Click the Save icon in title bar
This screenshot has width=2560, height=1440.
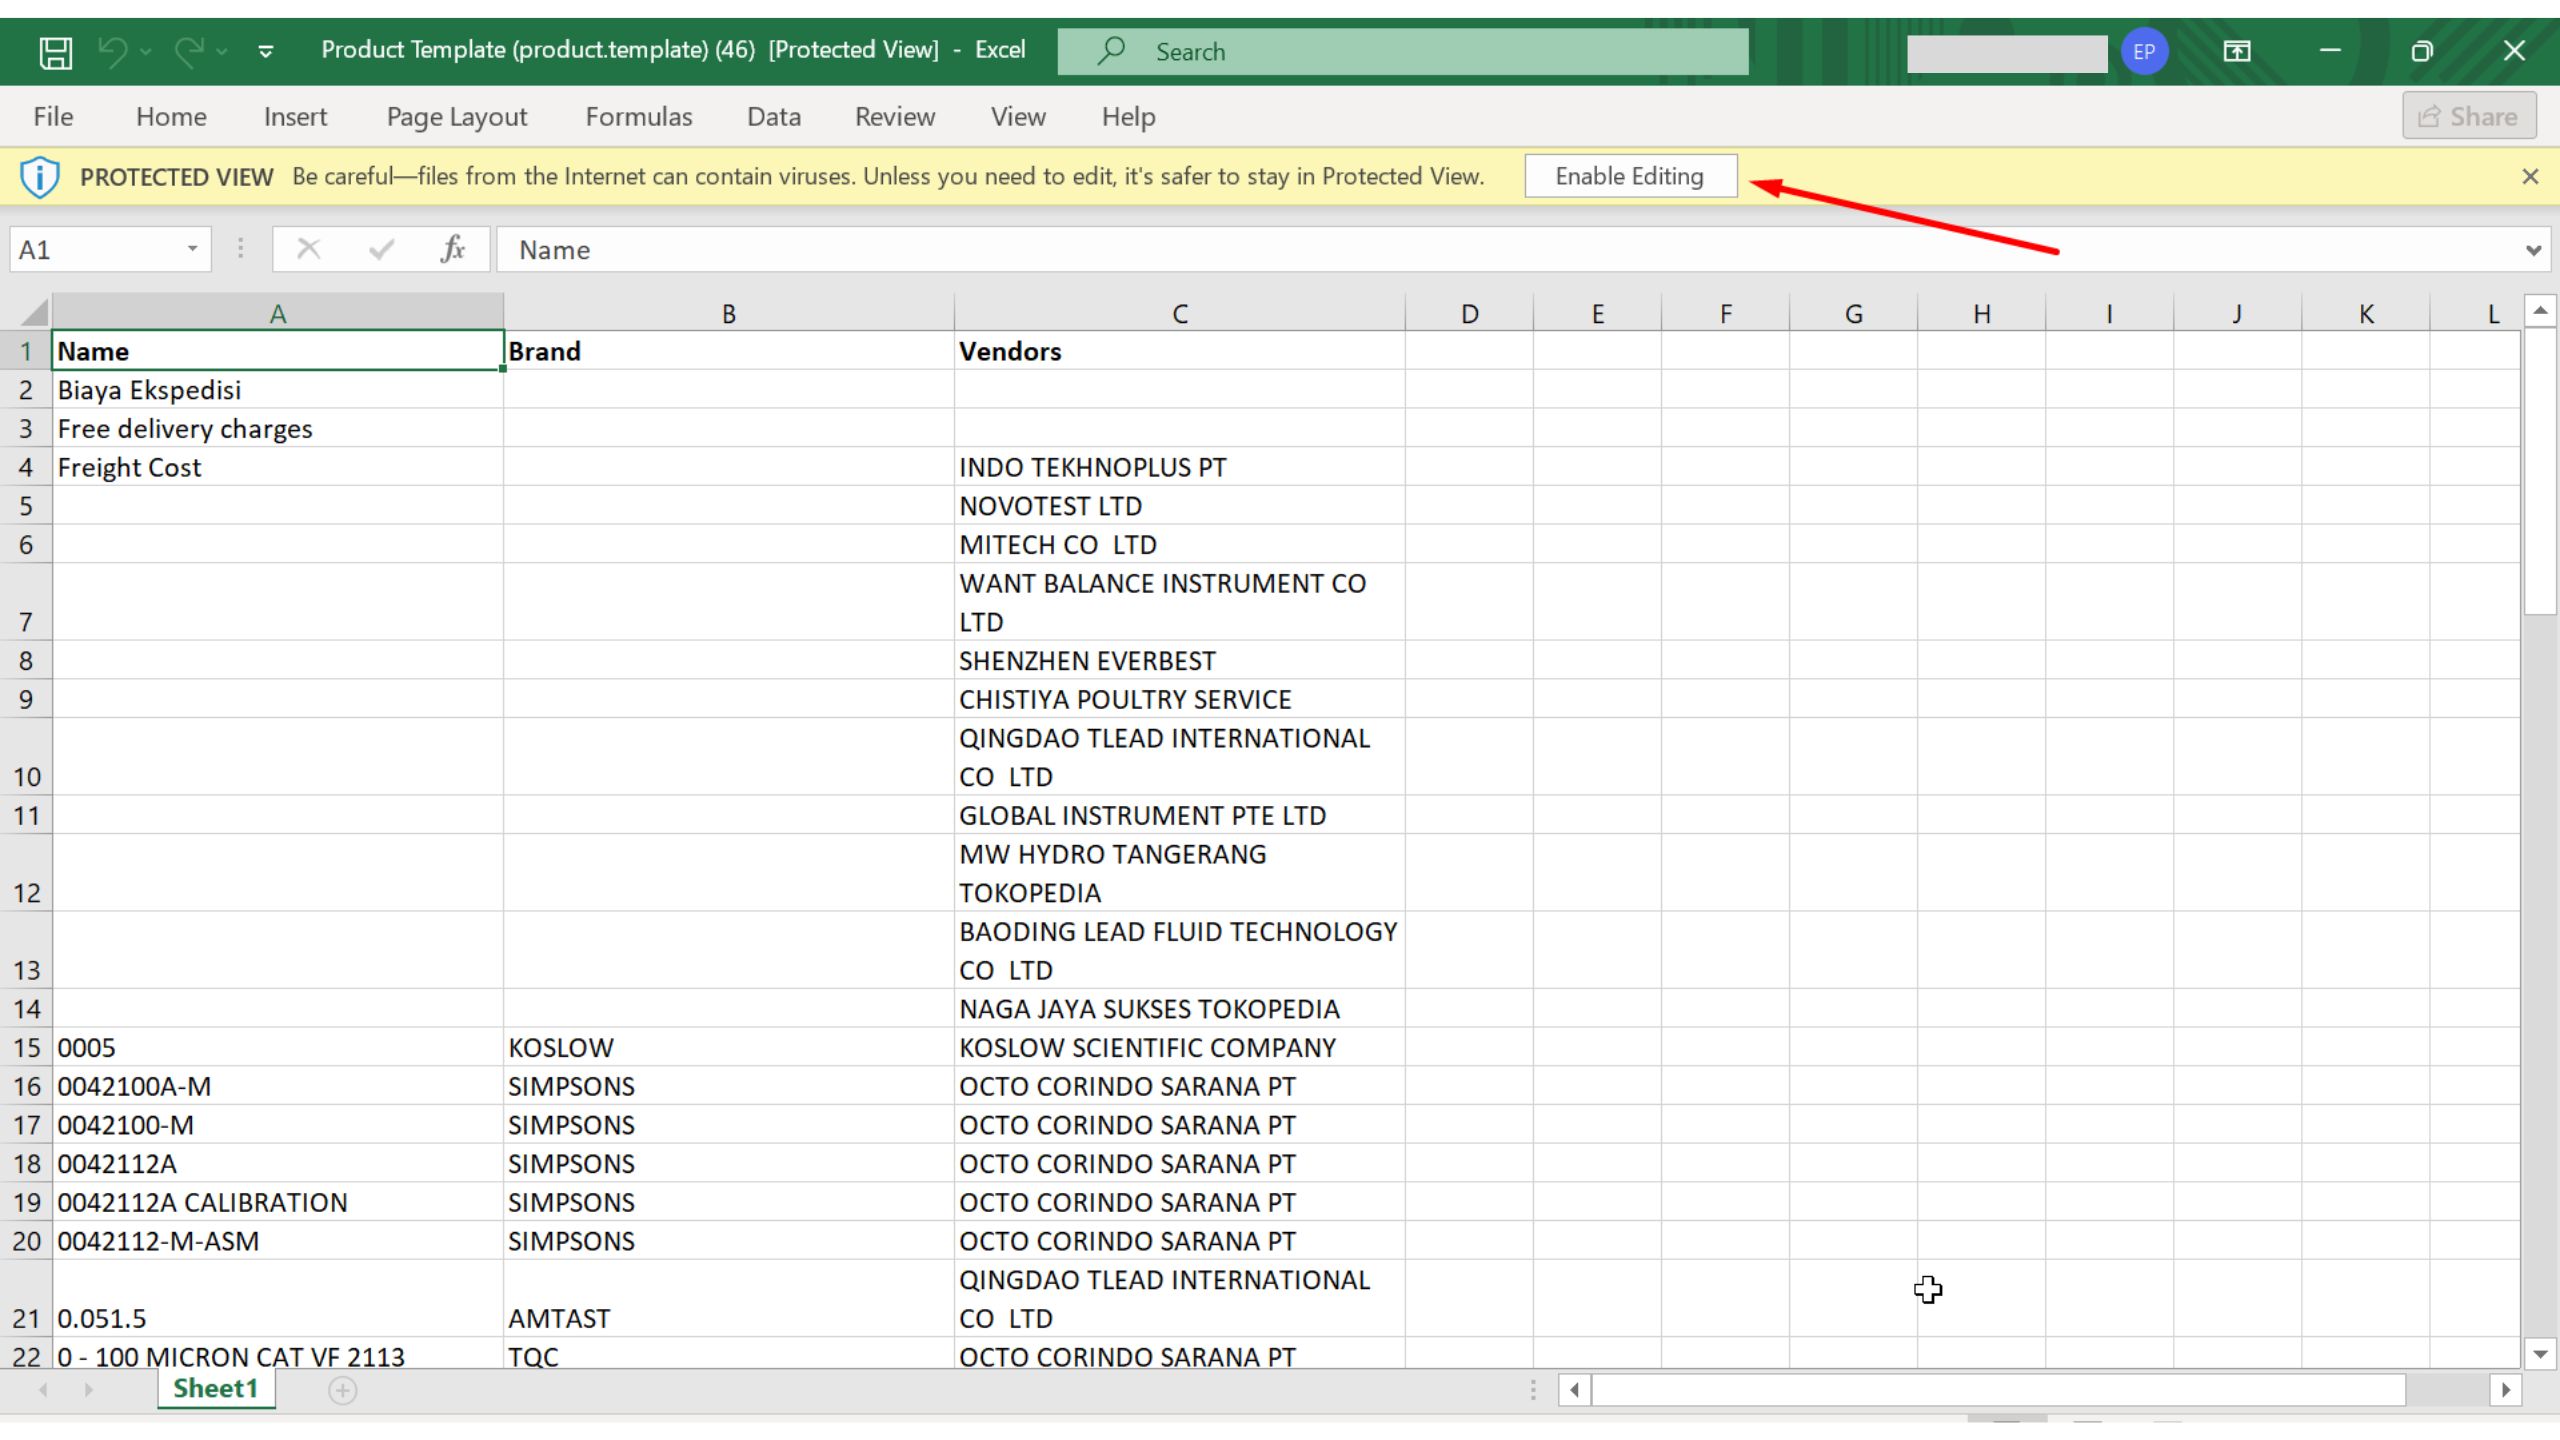pos(55,51)
